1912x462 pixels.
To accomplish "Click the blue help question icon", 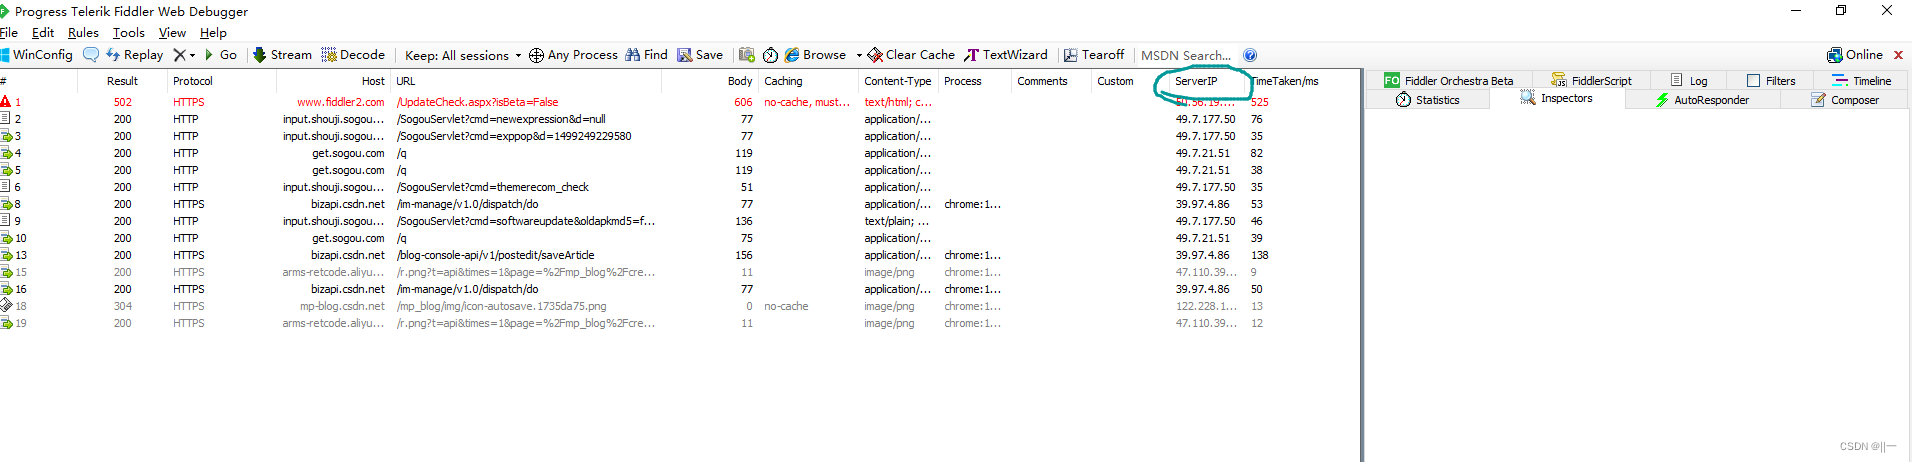I will coord(1250,55).
